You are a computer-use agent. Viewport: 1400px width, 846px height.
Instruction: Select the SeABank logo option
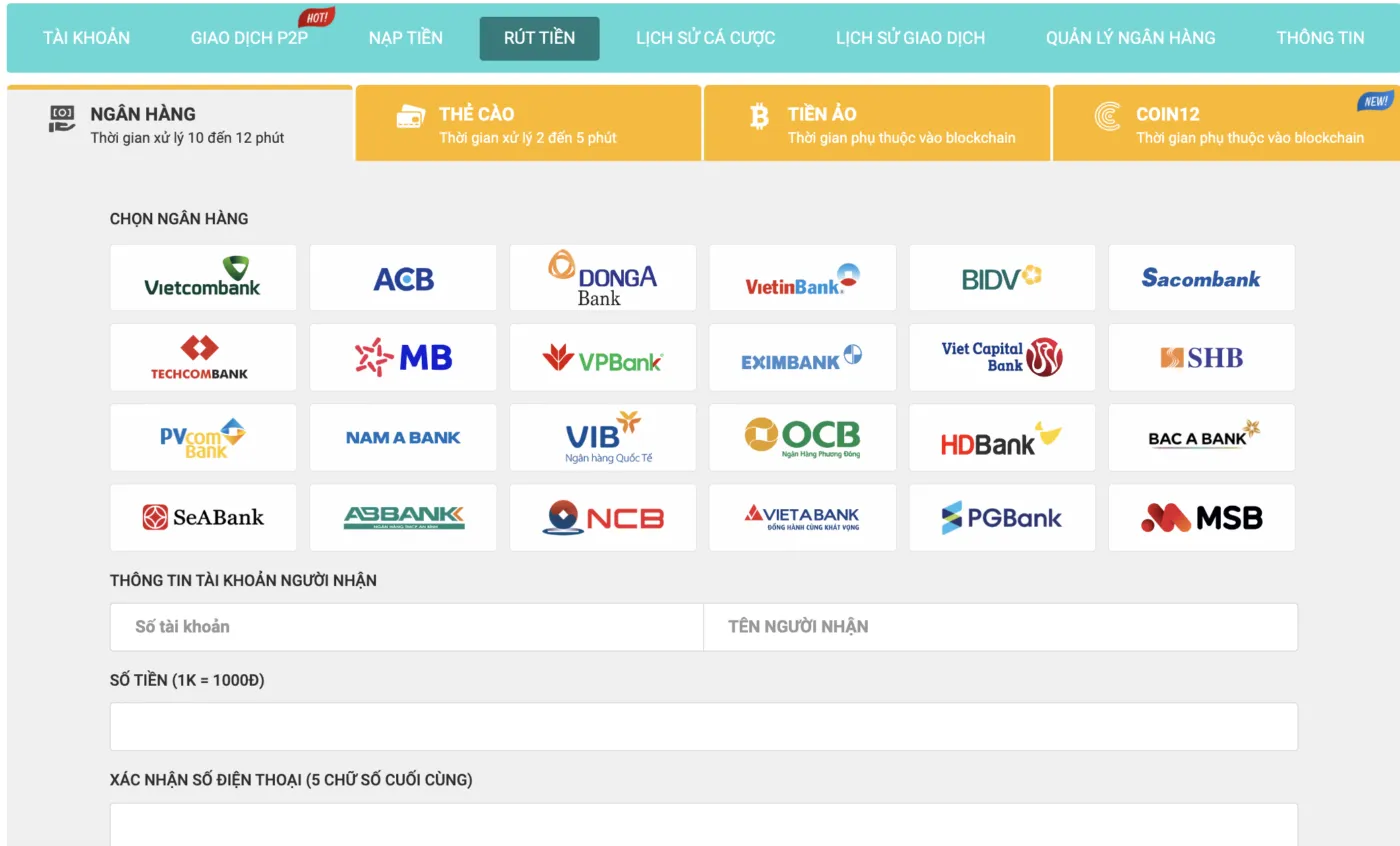click(x=203, y=517)
